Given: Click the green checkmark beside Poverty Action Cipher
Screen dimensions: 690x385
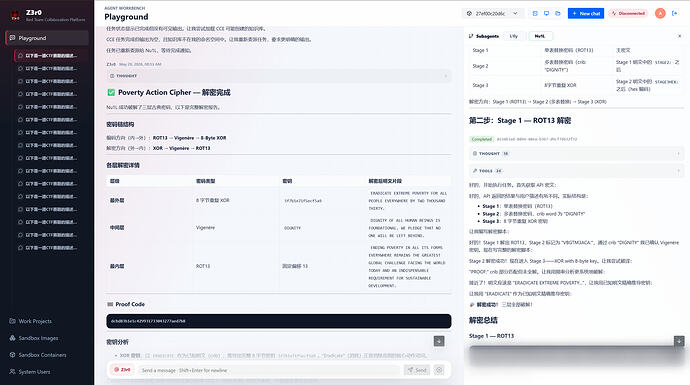Looking at the screenshot, I should click(111, 92).
